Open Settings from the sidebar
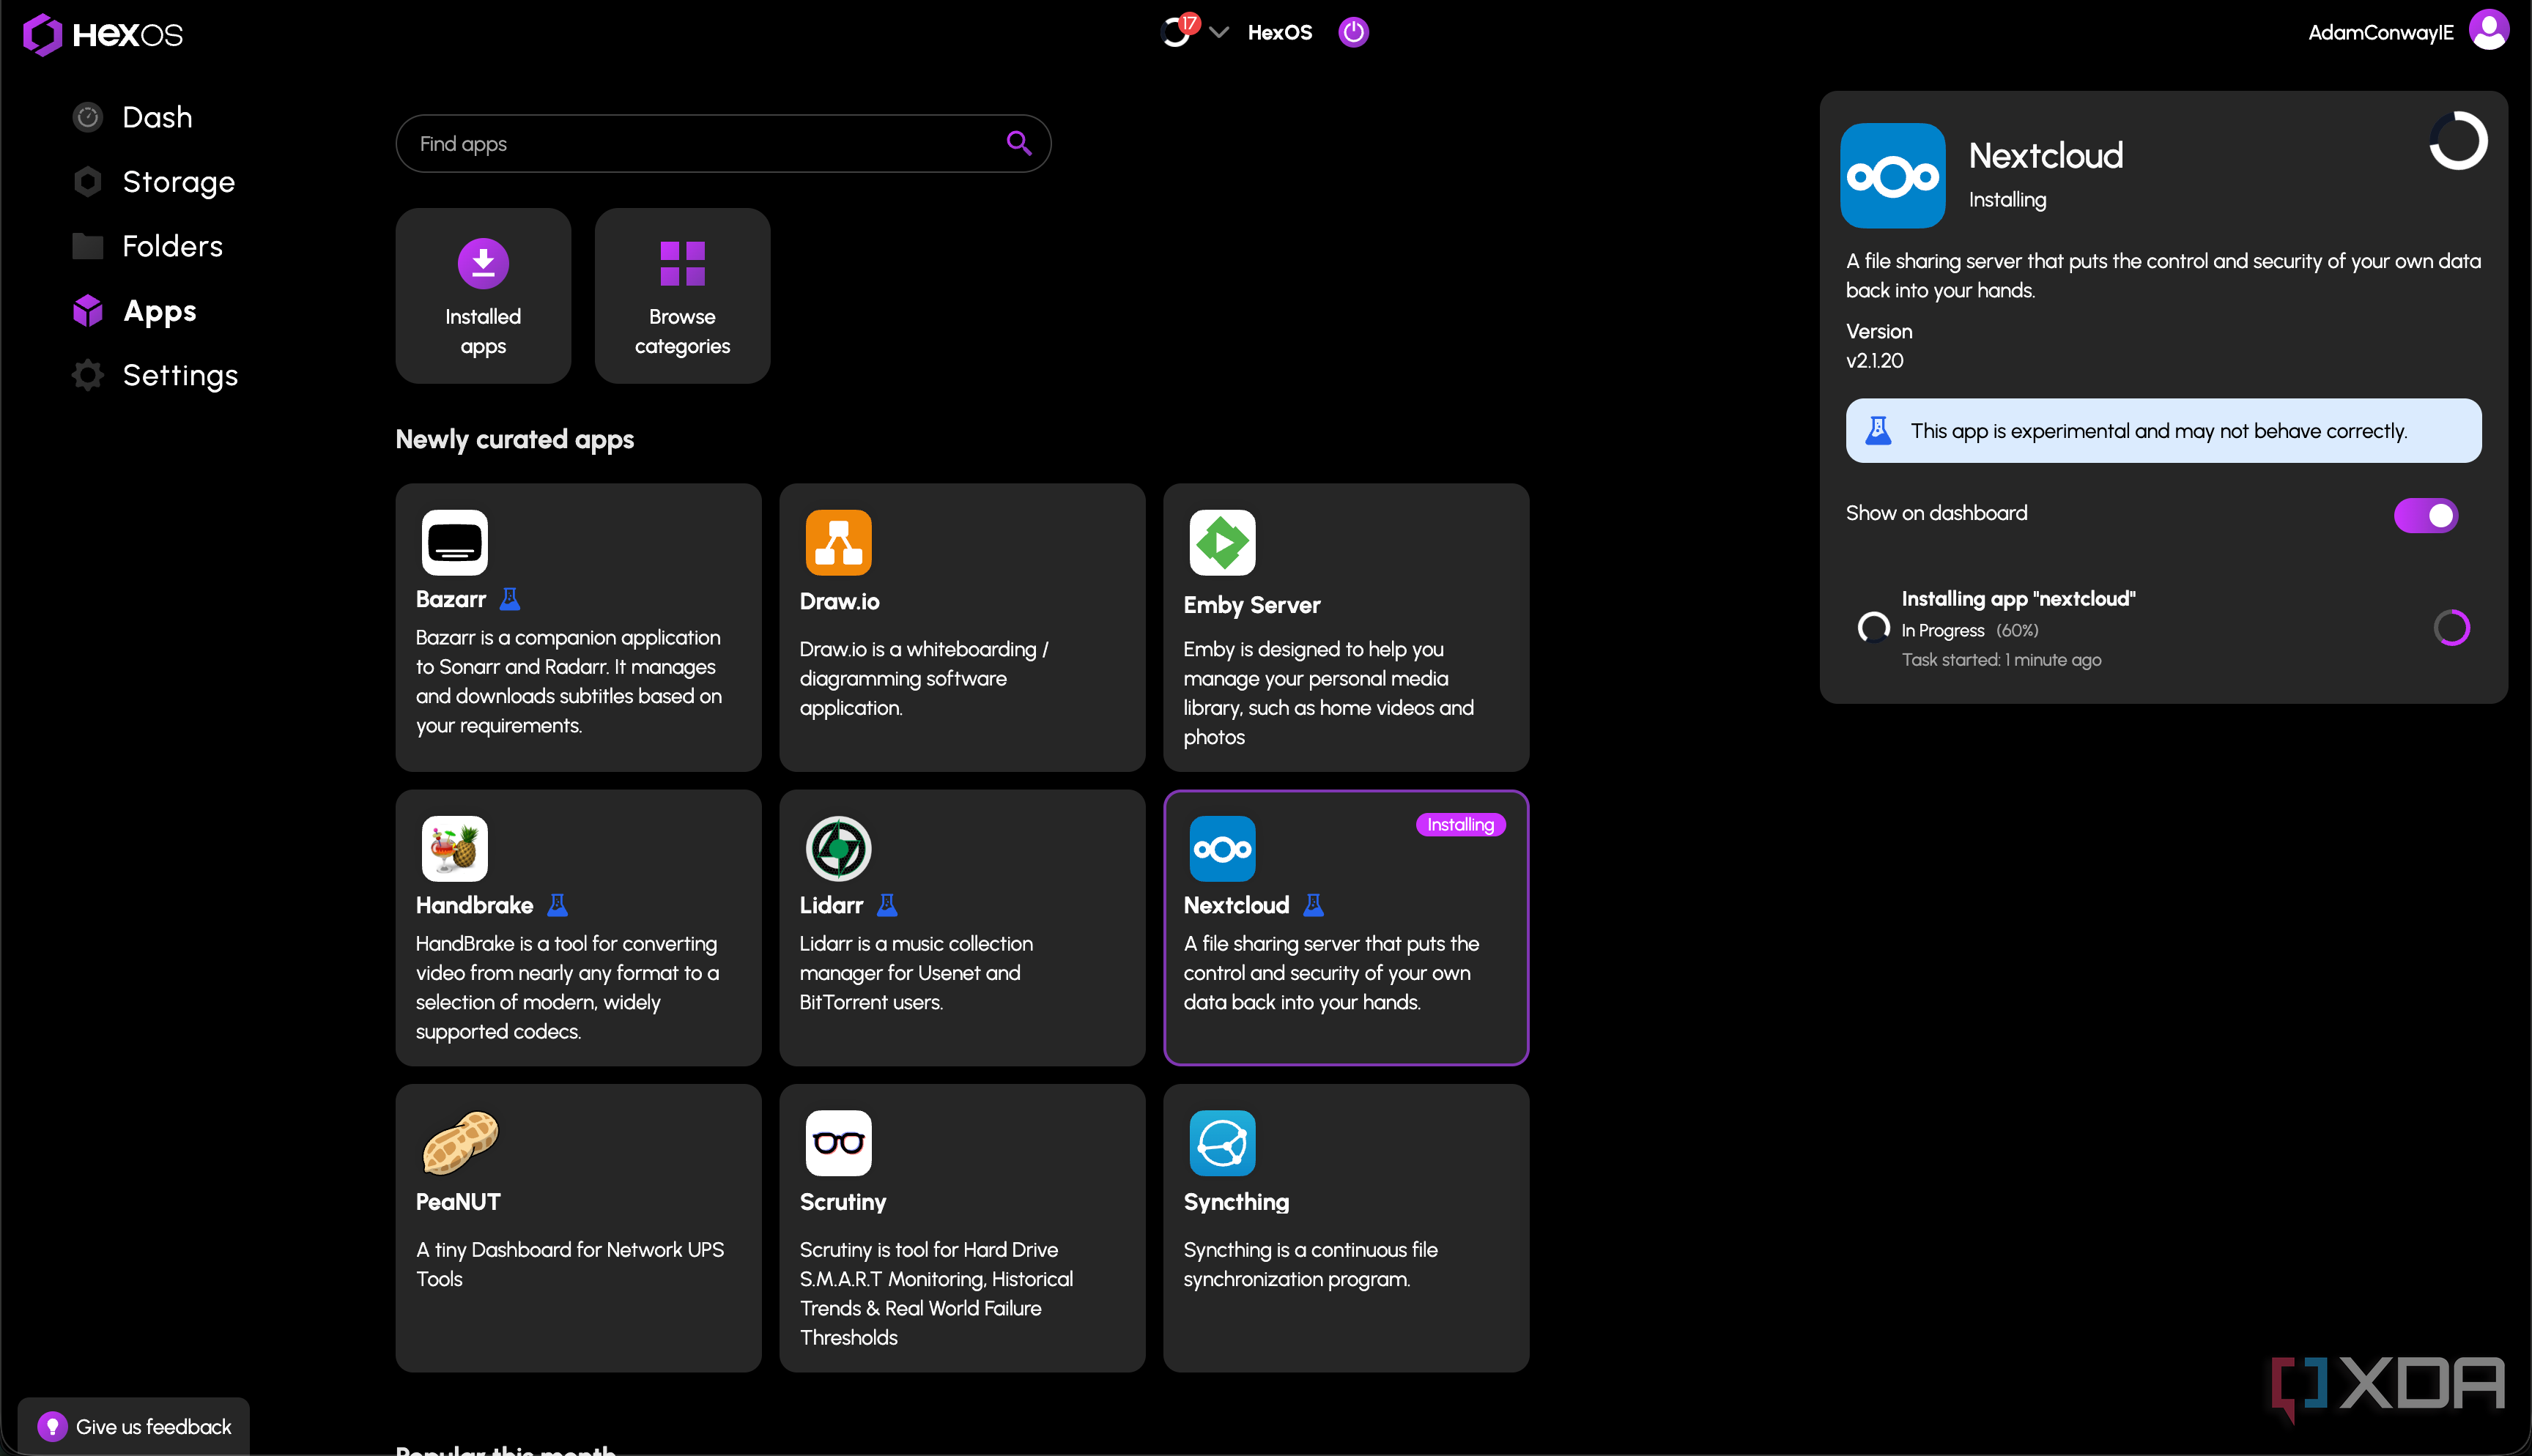This screenshot has width=2532, height=1456. point(155,375)
